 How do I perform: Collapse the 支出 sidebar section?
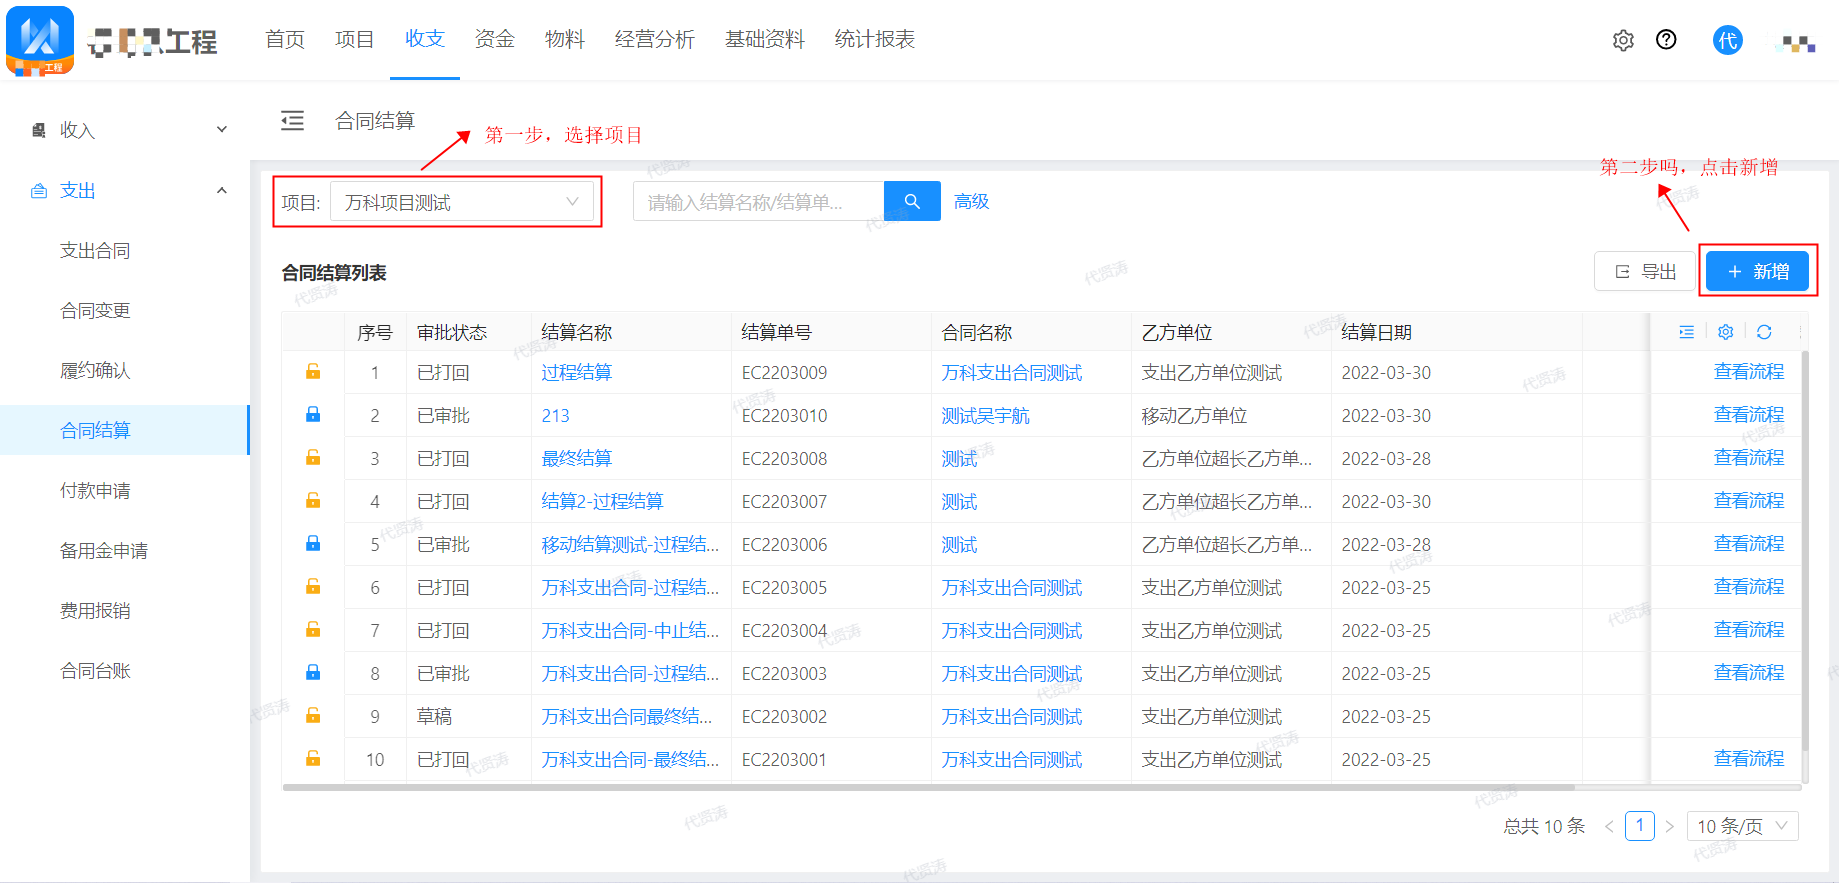coord(125,190)
